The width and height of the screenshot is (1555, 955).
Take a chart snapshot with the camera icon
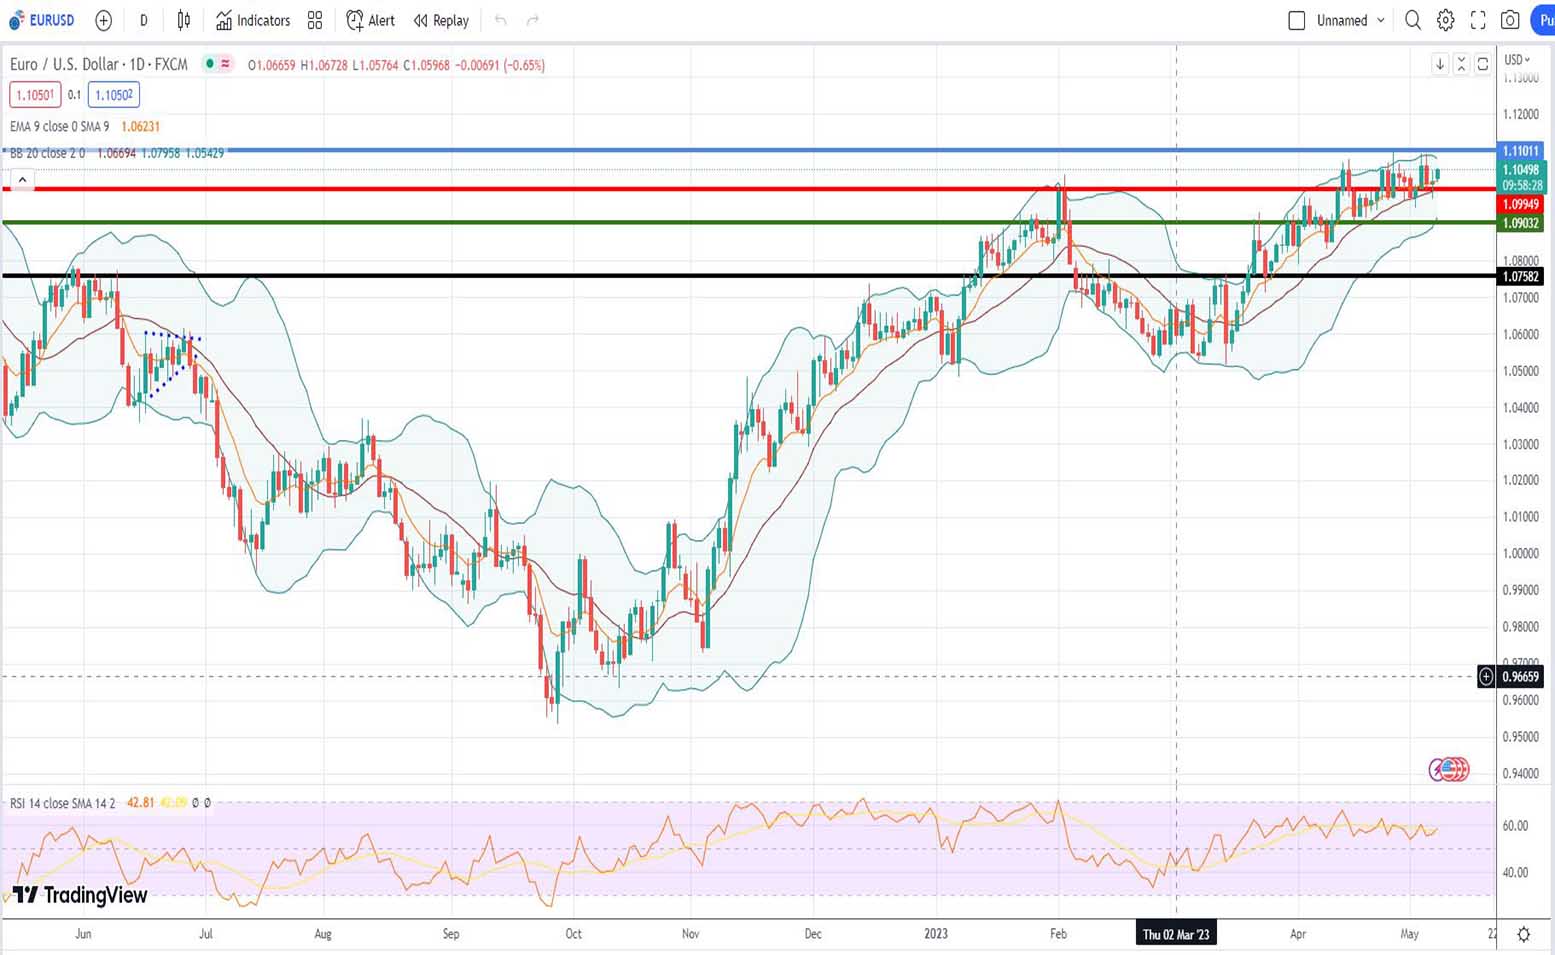(x=1510, y=20)
